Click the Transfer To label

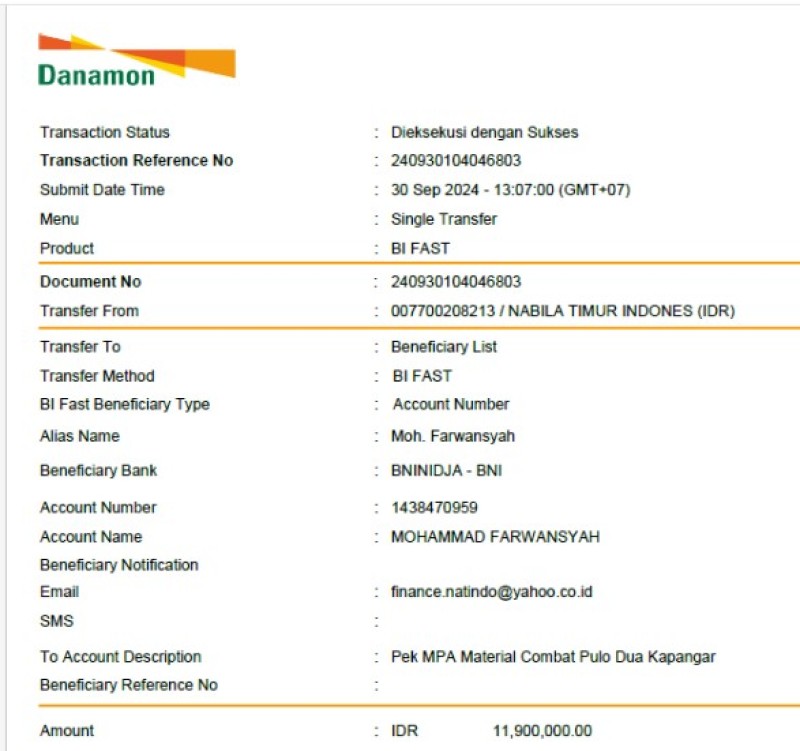pyautogui.click(x=80, y=347)
